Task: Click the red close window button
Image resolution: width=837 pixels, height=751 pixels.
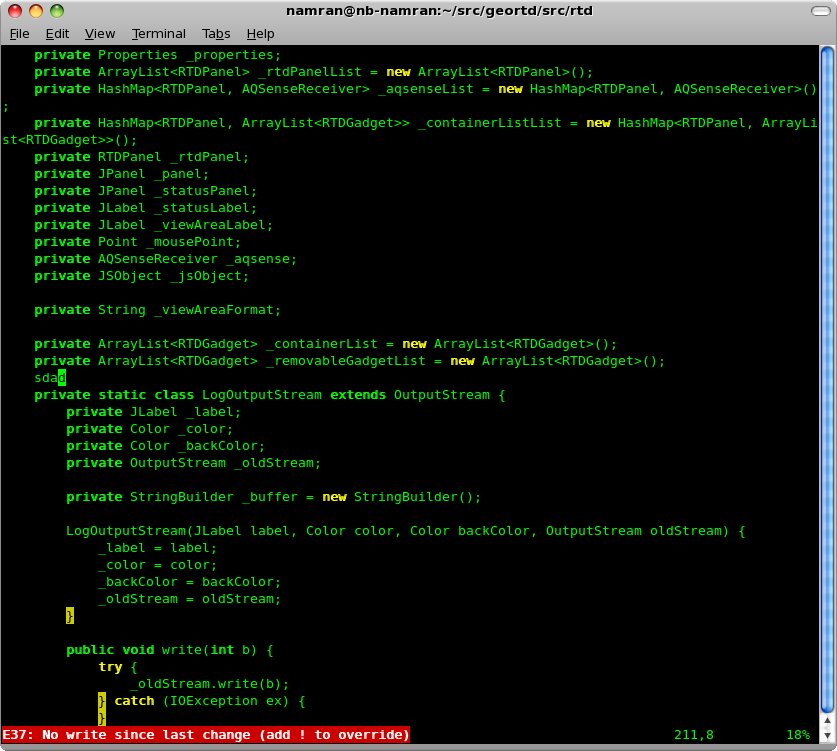Action: pyautogui.click(x=15, y=11)
